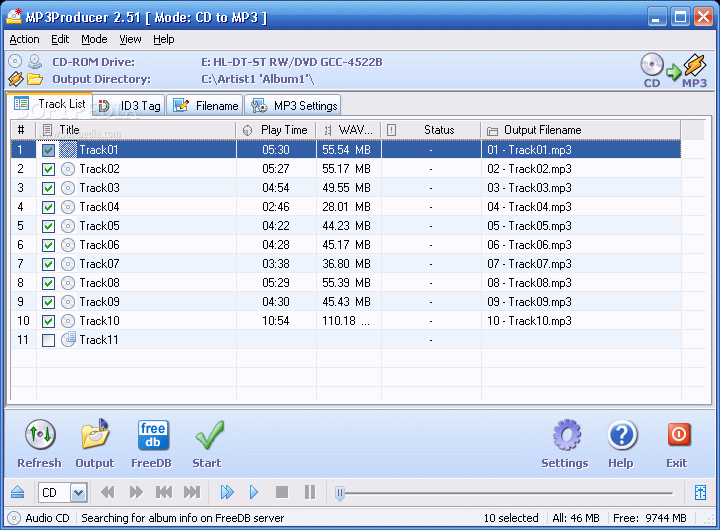Click the output directory path C:\Artist1 'Album1'\

pos(258,79)
